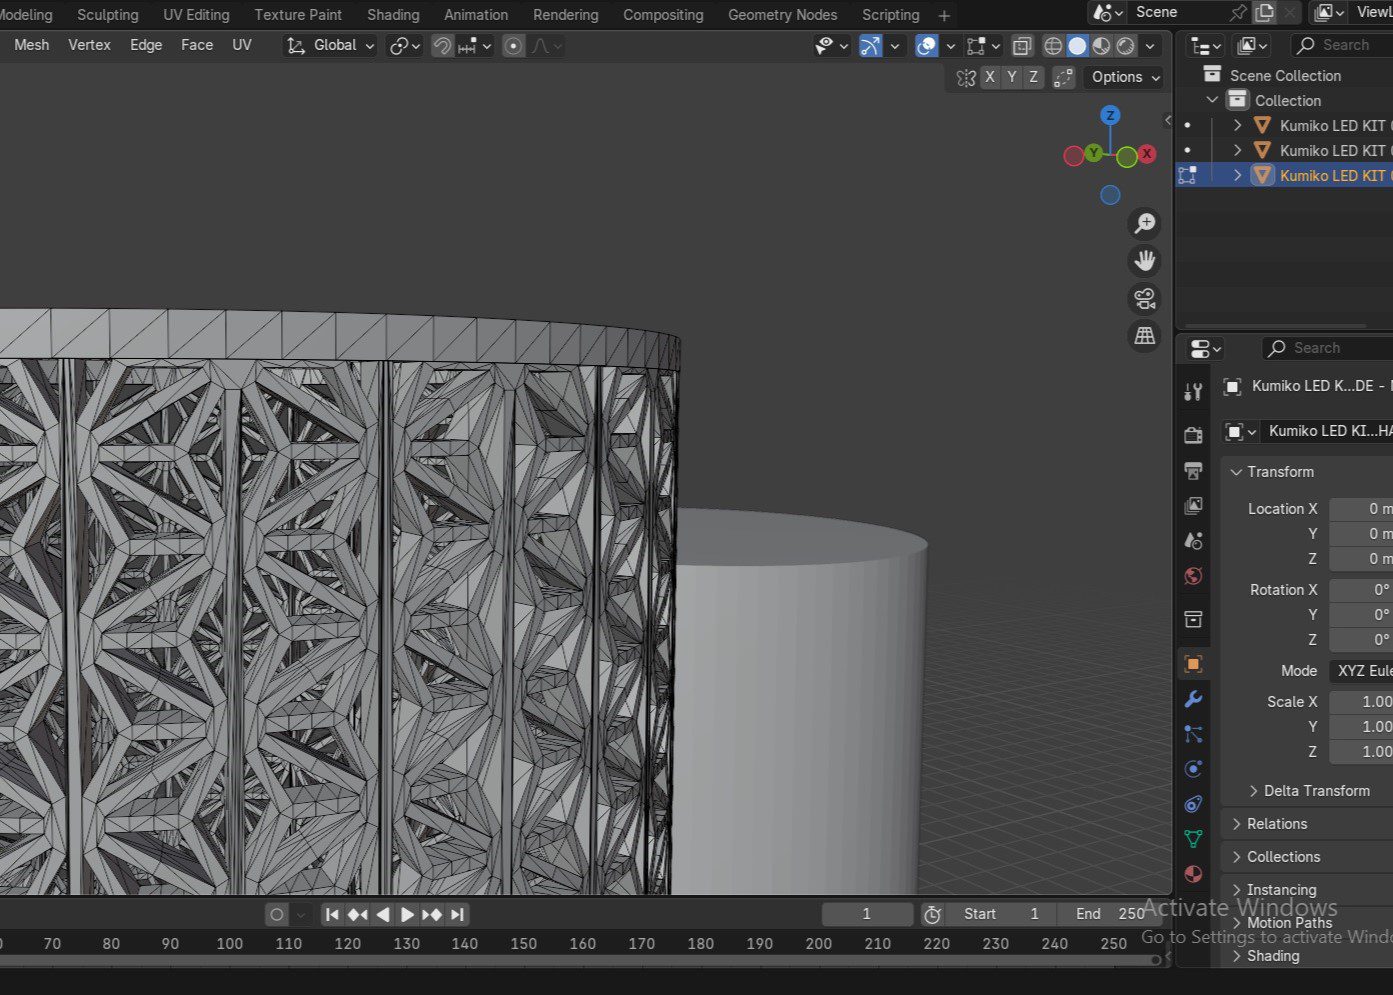1393x995 pixels.
Task: Toggle X-ray view in viewport header
Action: 1021,46
